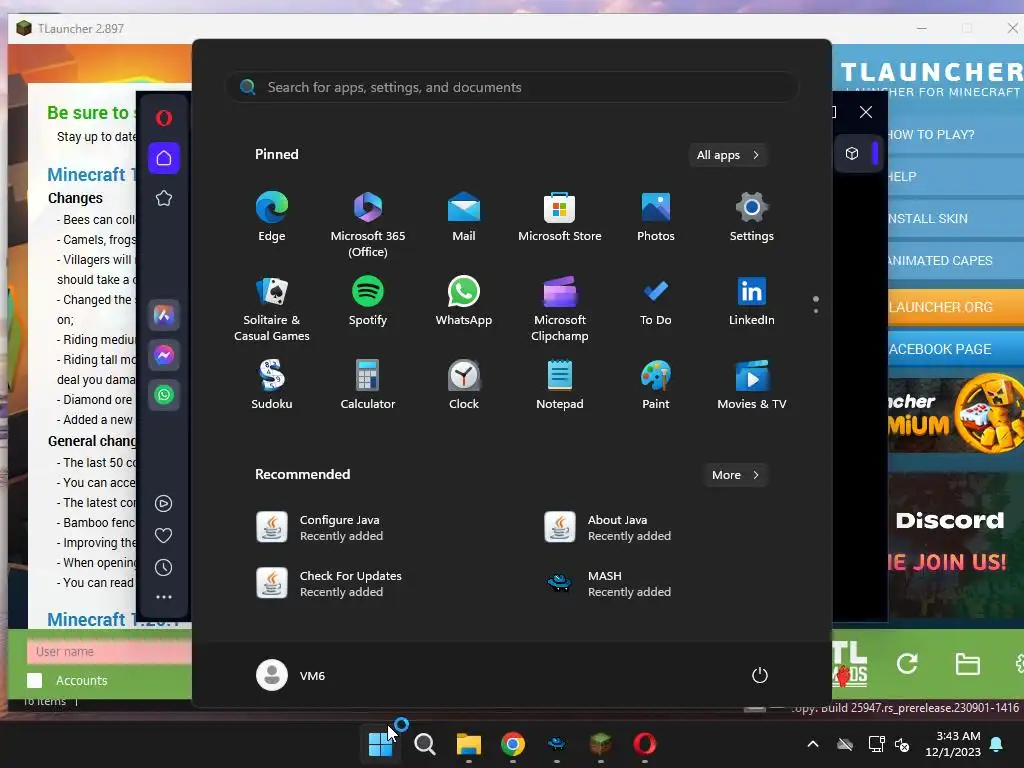Launch the Photos app

pos(656,217)
